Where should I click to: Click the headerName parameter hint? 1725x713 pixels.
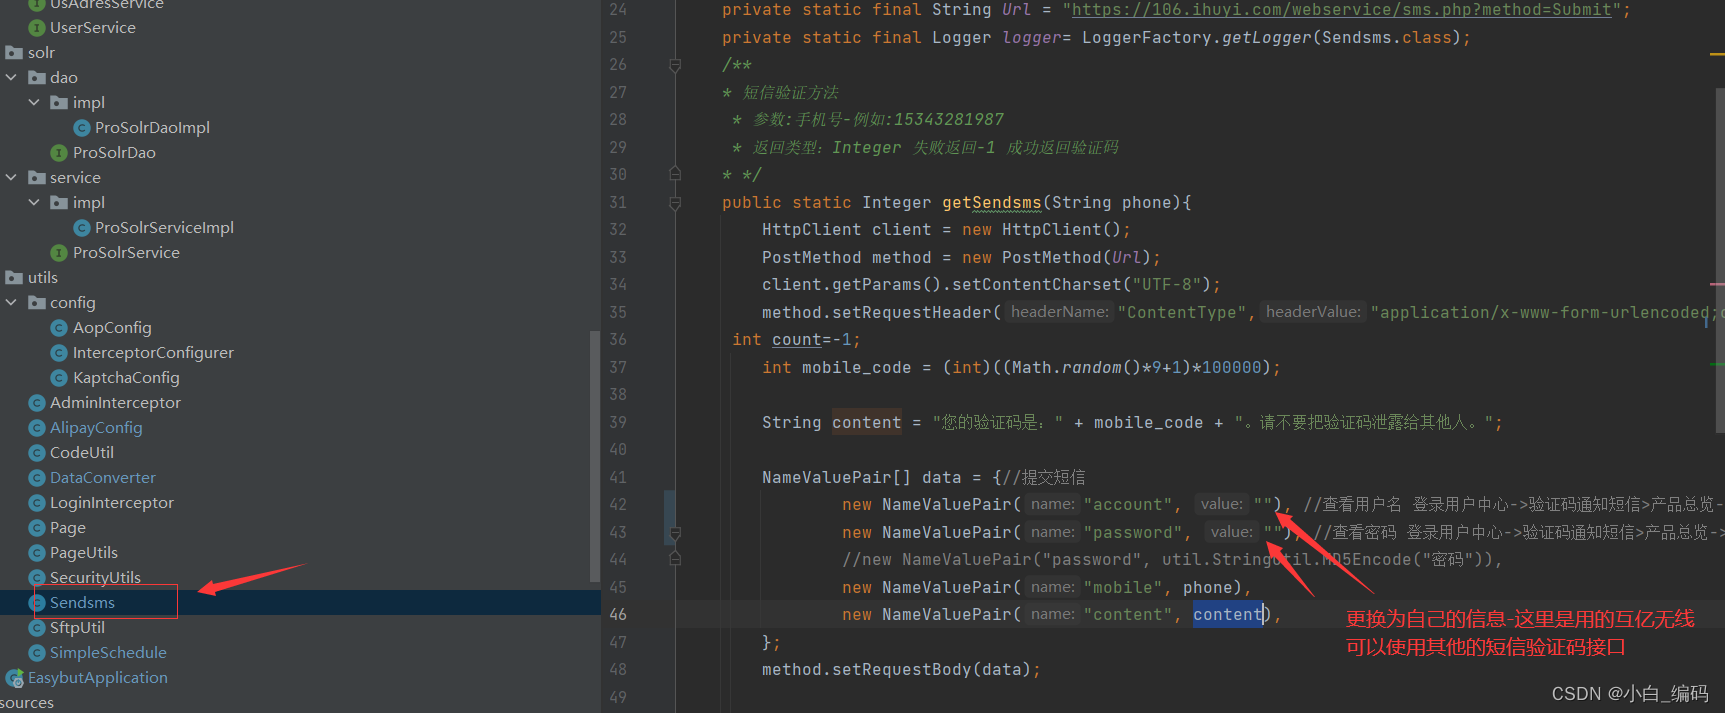1059,312
